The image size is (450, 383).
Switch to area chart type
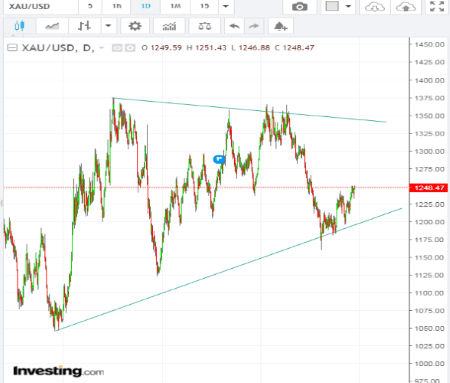(52, 26)
